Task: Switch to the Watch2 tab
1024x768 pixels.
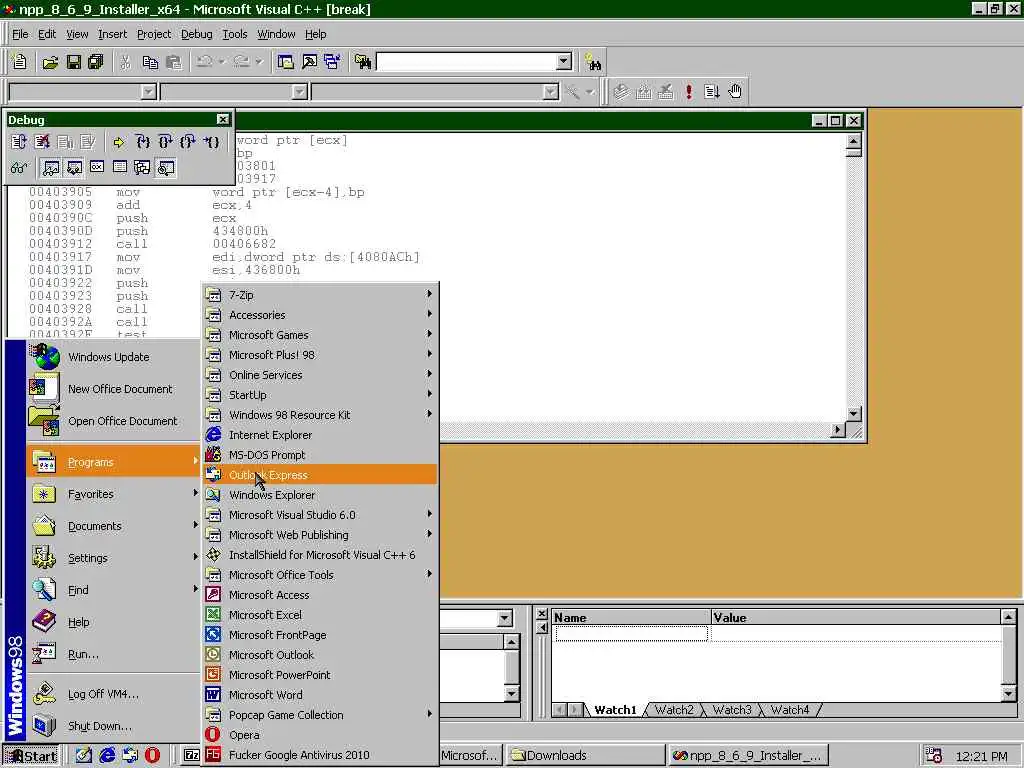Action: point(674,710)
